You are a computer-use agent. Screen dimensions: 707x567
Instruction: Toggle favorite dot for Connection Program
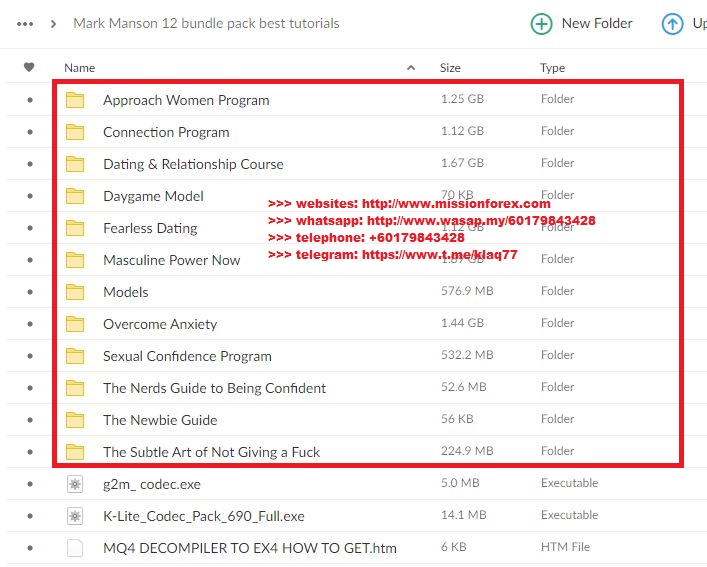click(x=30, y=132)
